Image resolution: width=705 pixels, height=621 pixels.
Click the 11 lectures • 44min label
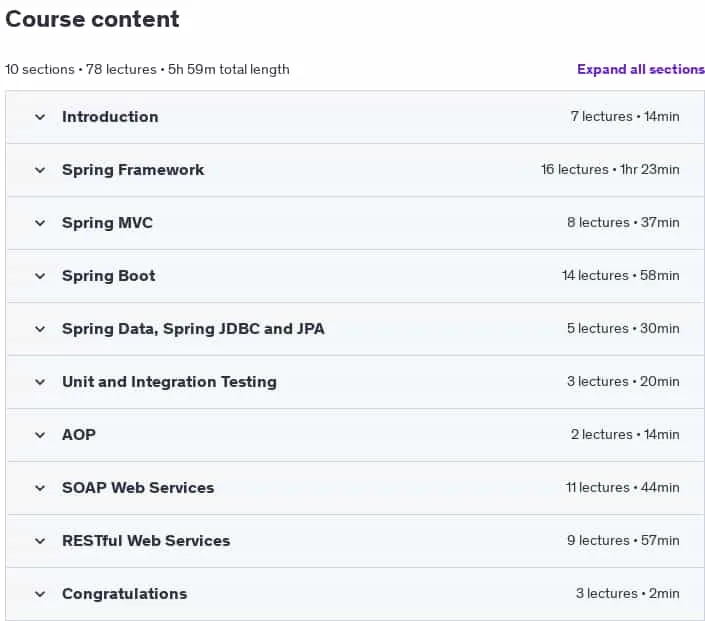coord(623,487)
